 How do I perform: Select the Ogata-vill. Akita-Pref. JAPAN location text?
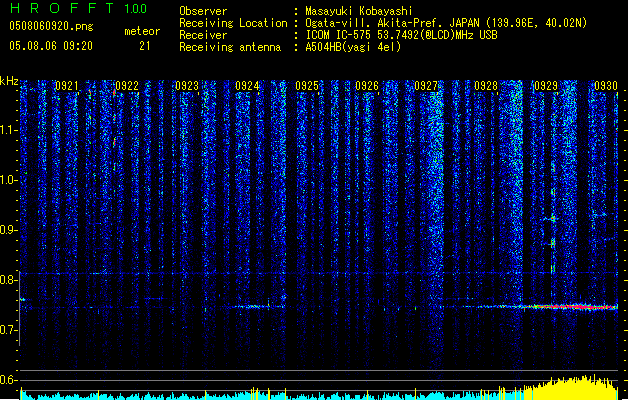(446, 23)
